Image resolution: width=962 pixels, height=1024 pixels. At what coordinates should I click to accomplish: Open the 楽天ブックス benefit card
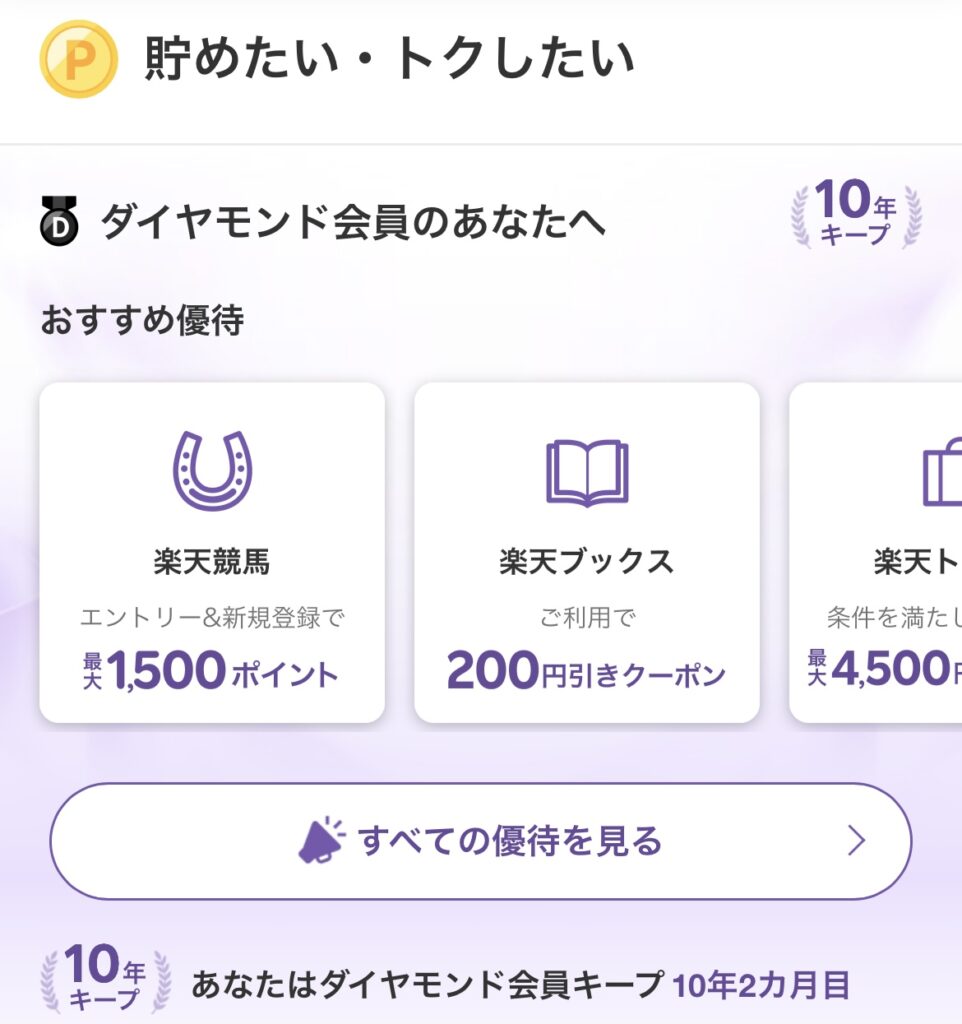586,552
